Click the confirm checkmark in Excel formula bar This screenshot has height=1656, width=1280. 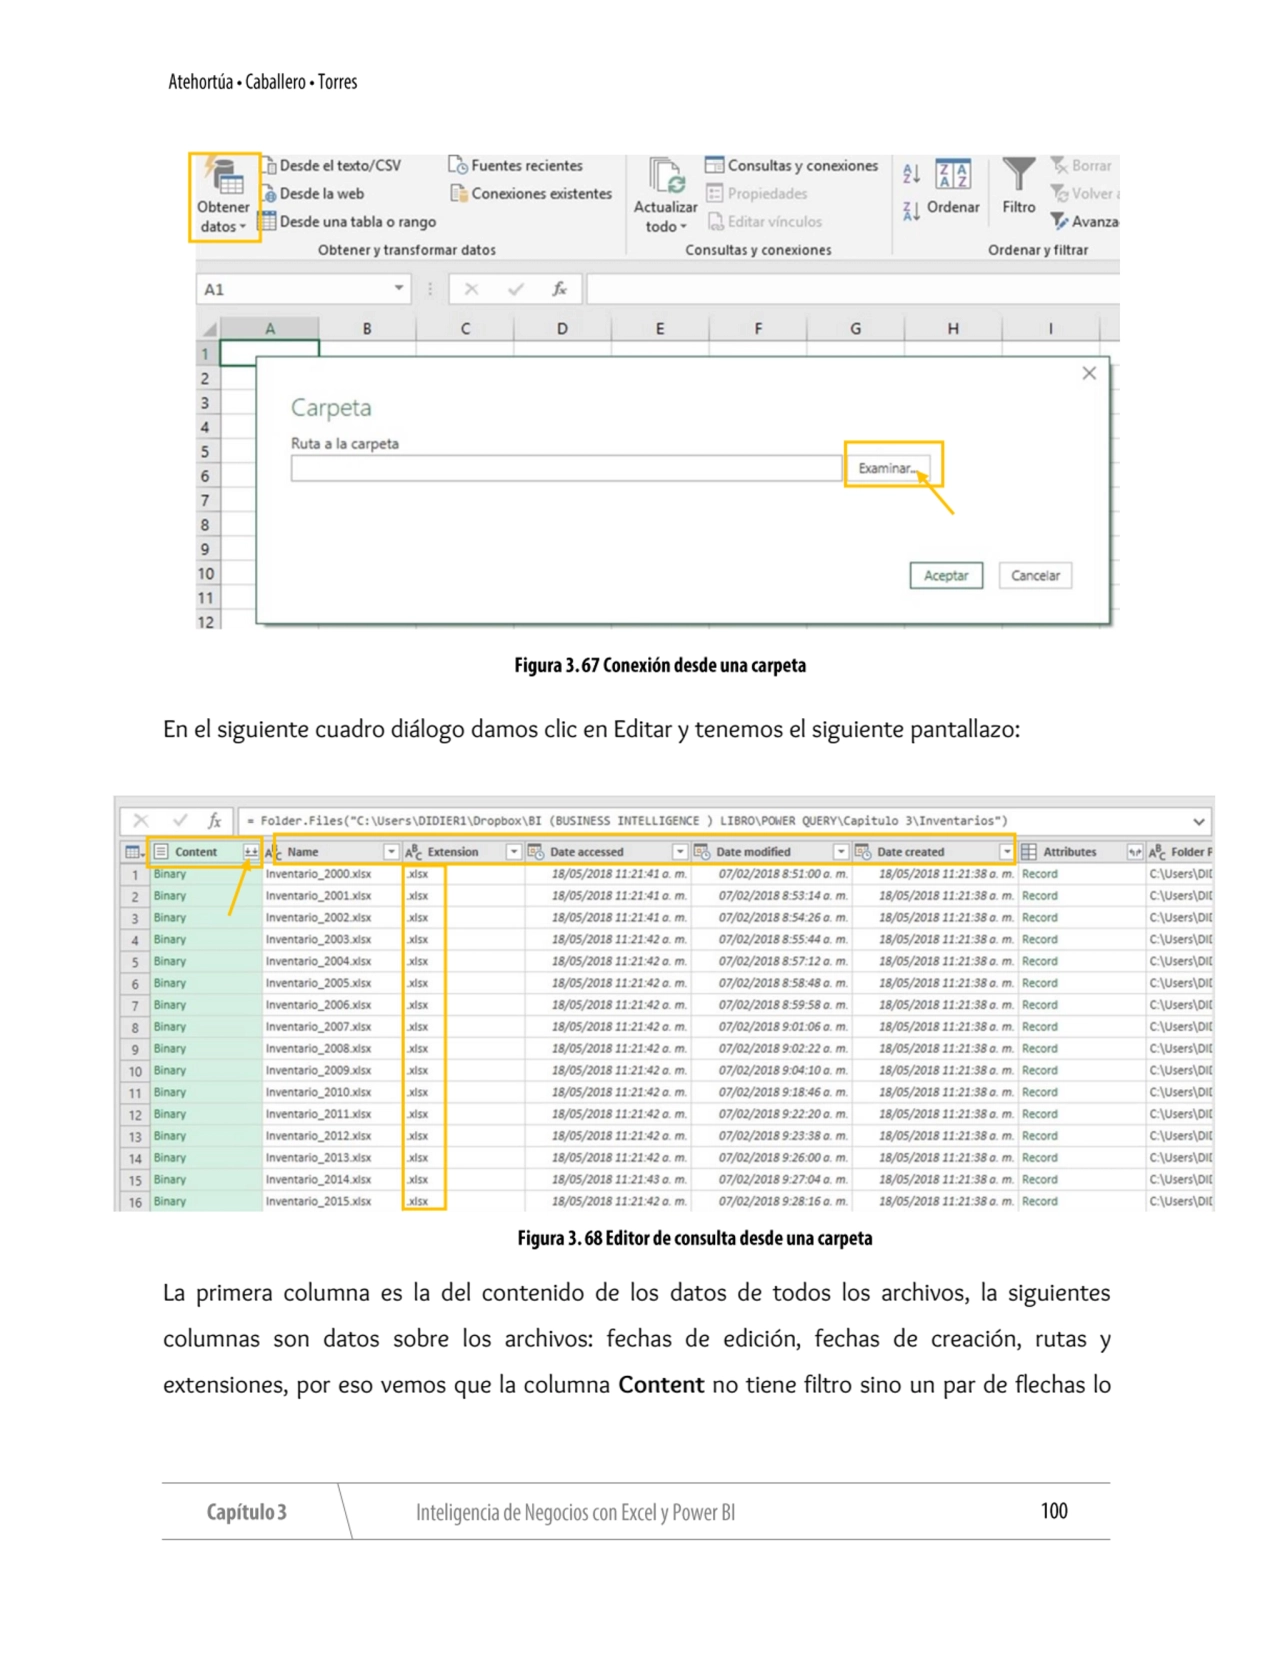[x=516, y=289]
